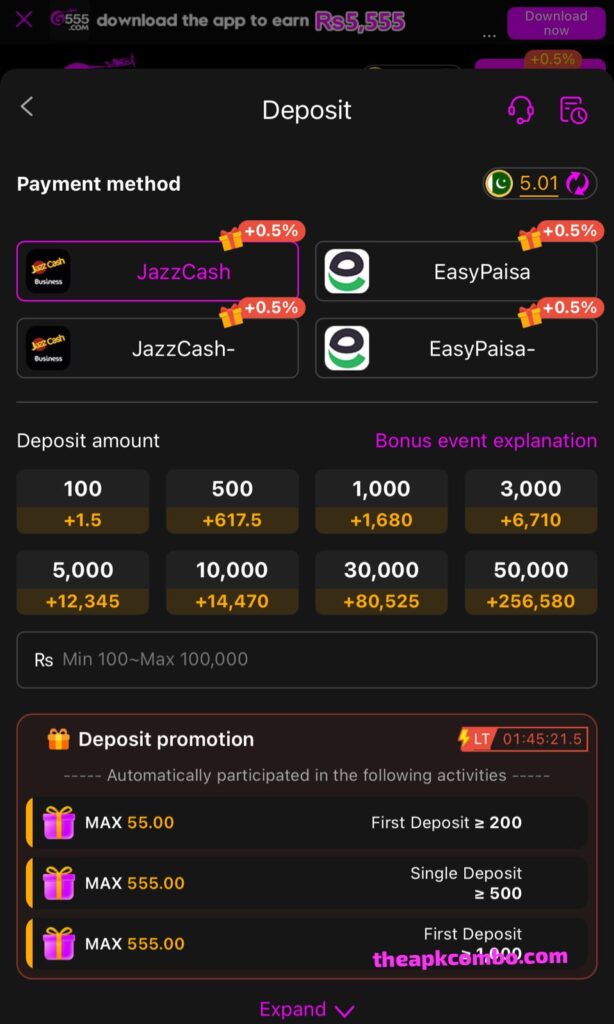Open customer support via the headset icon
Viewport: 614px width, 1024px height.
(522, 112)
